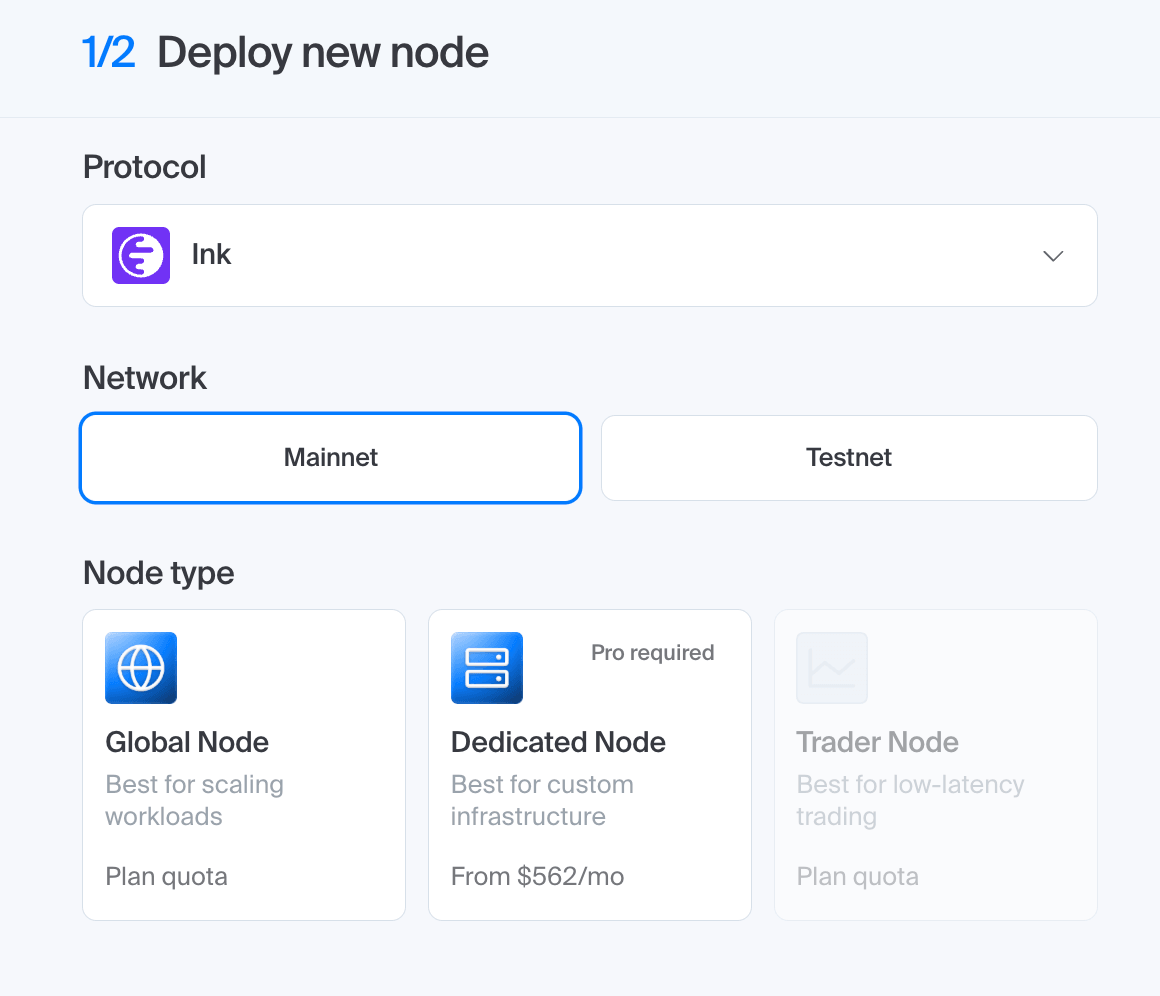Click the Node type section label
The image size is (1160, 996).
click(158, 573)
